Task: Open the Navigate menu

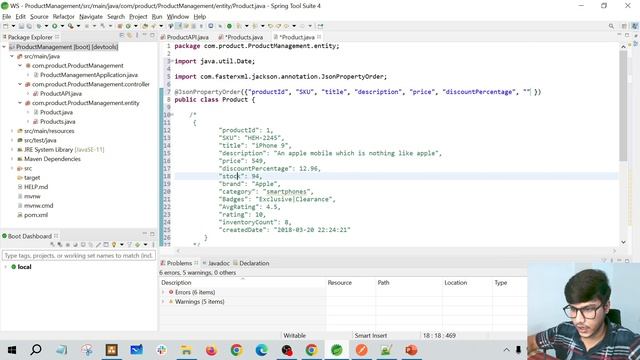Action: coord(91,17)
